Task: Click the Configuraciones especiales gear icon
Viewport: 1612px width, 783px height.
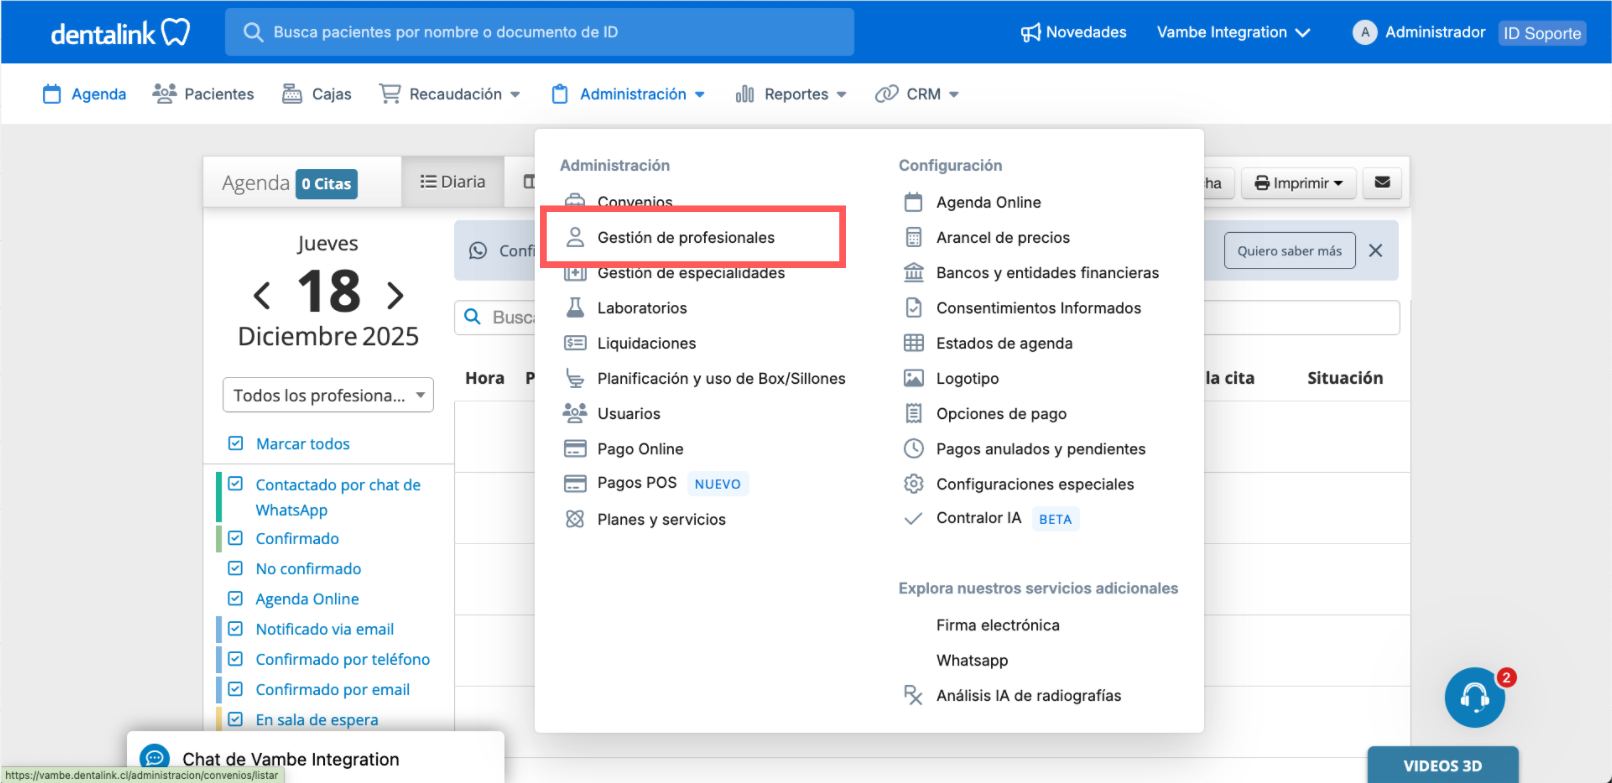Action: tap(913, 484)
